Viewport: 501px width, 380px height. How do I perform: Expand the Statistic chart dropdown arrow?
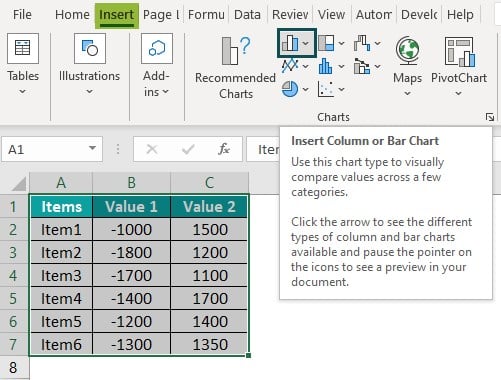click(x=341, y=66)
